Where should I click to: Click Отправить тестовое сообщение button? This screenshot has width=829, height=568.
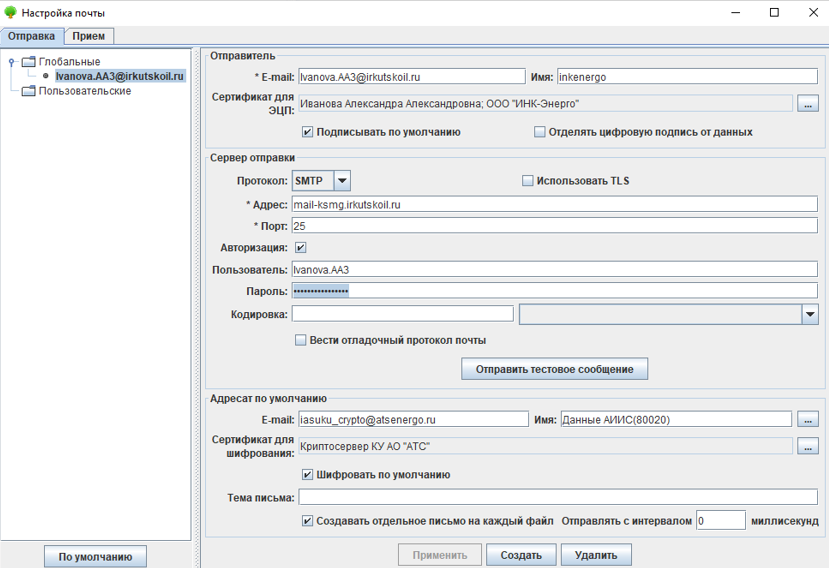554,369
